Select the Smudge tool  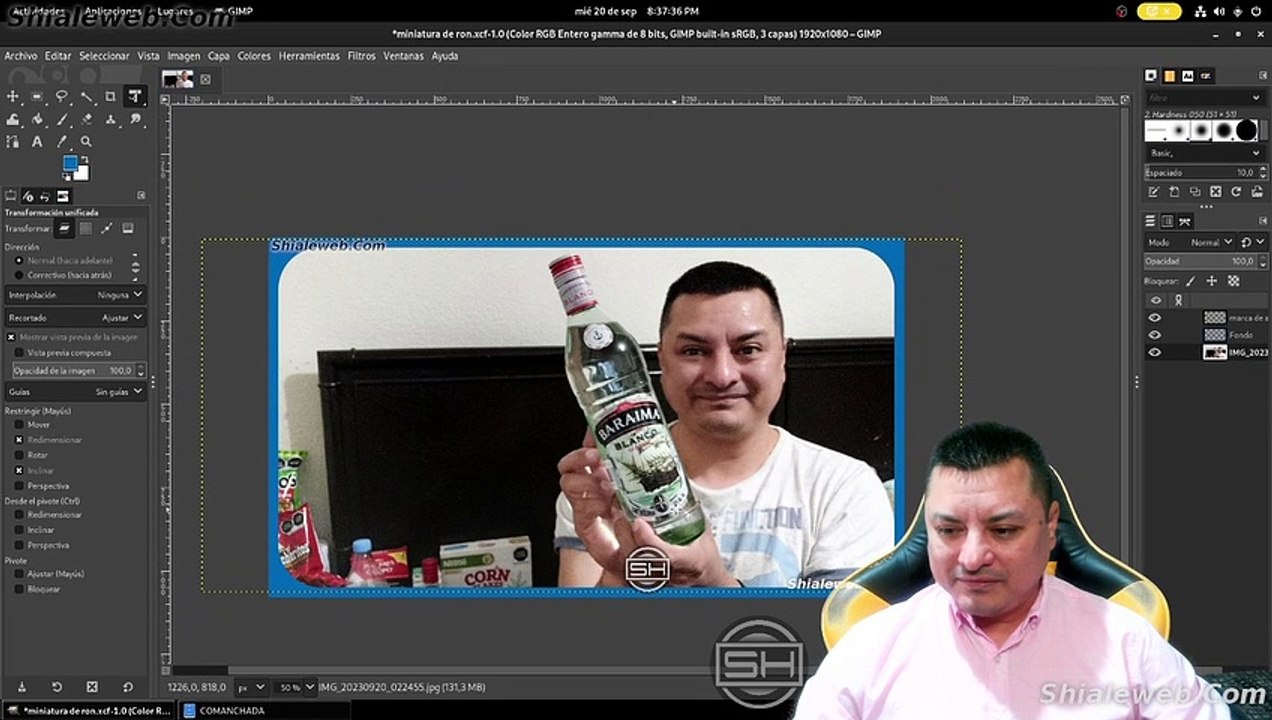[135, 119]
